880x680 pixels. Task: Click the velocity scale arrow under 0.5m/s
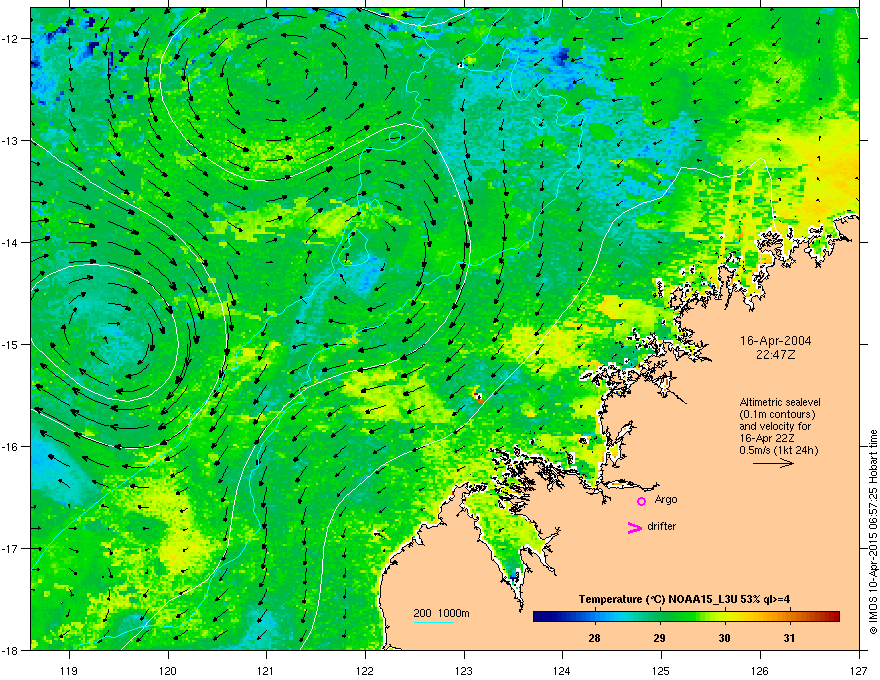tap(773, 463)
